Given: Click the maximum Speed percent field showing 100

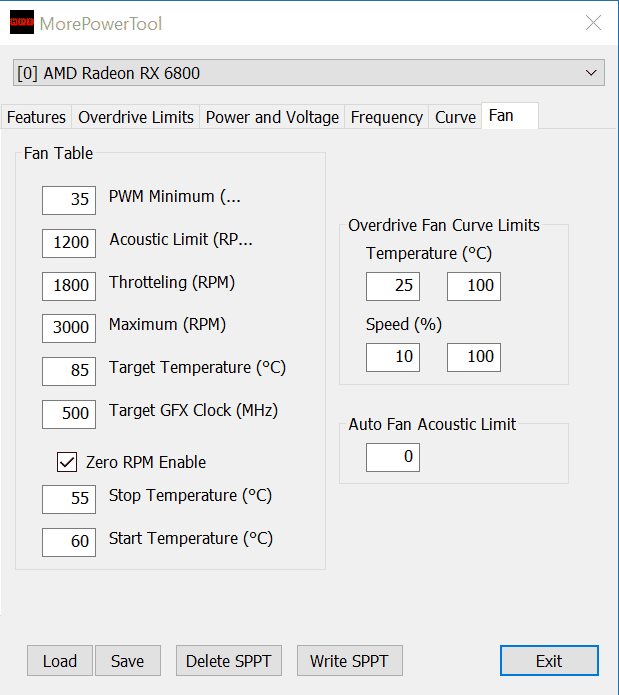Looking at the screenshot, I should [x=474, y=357].
